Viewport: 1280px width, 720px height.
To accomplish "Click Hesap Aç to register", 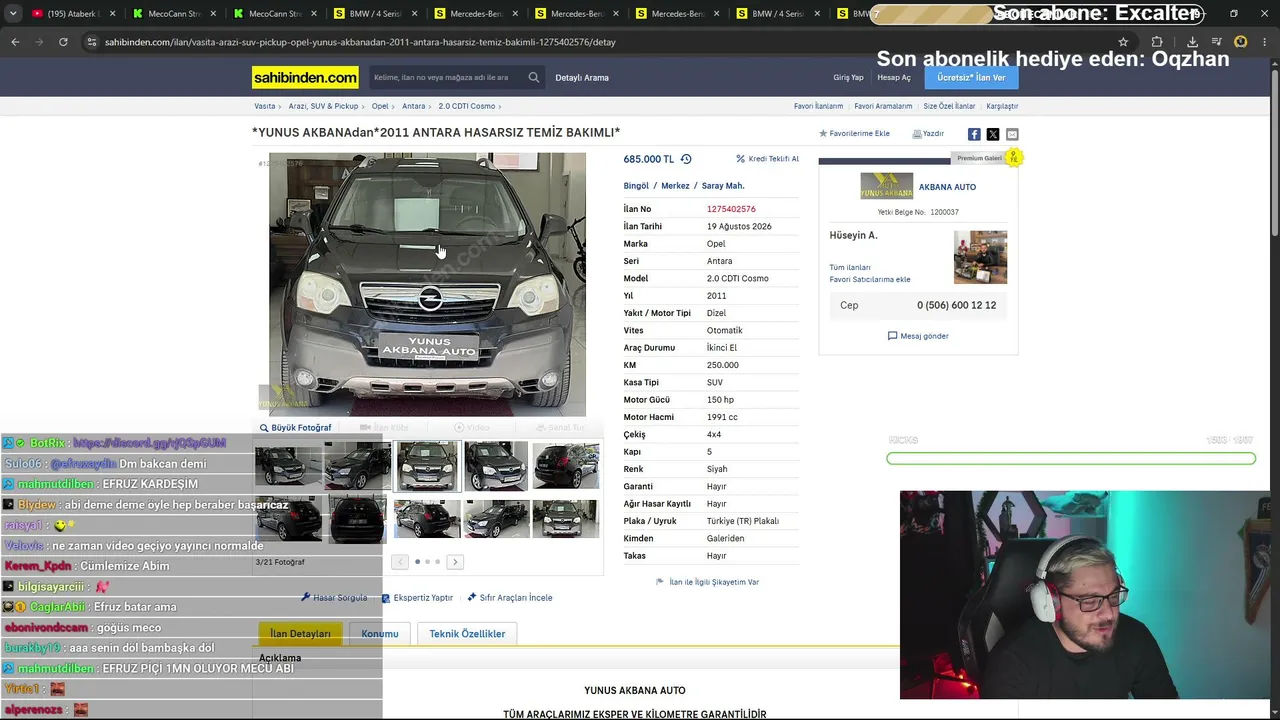I will pos(894,78).
